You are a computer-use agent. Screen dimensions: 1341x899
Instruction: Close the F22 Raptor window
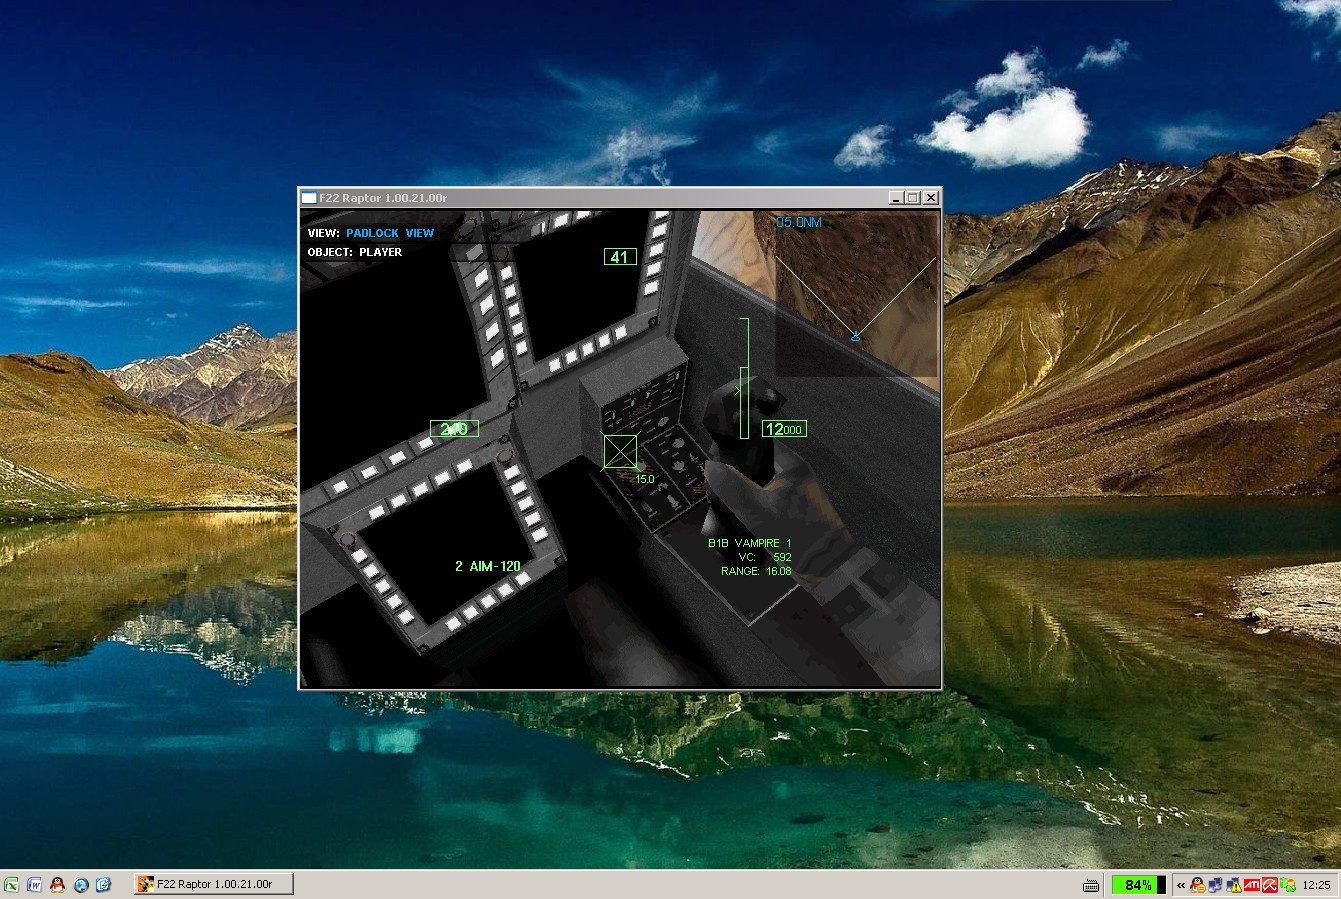[930, 198]
